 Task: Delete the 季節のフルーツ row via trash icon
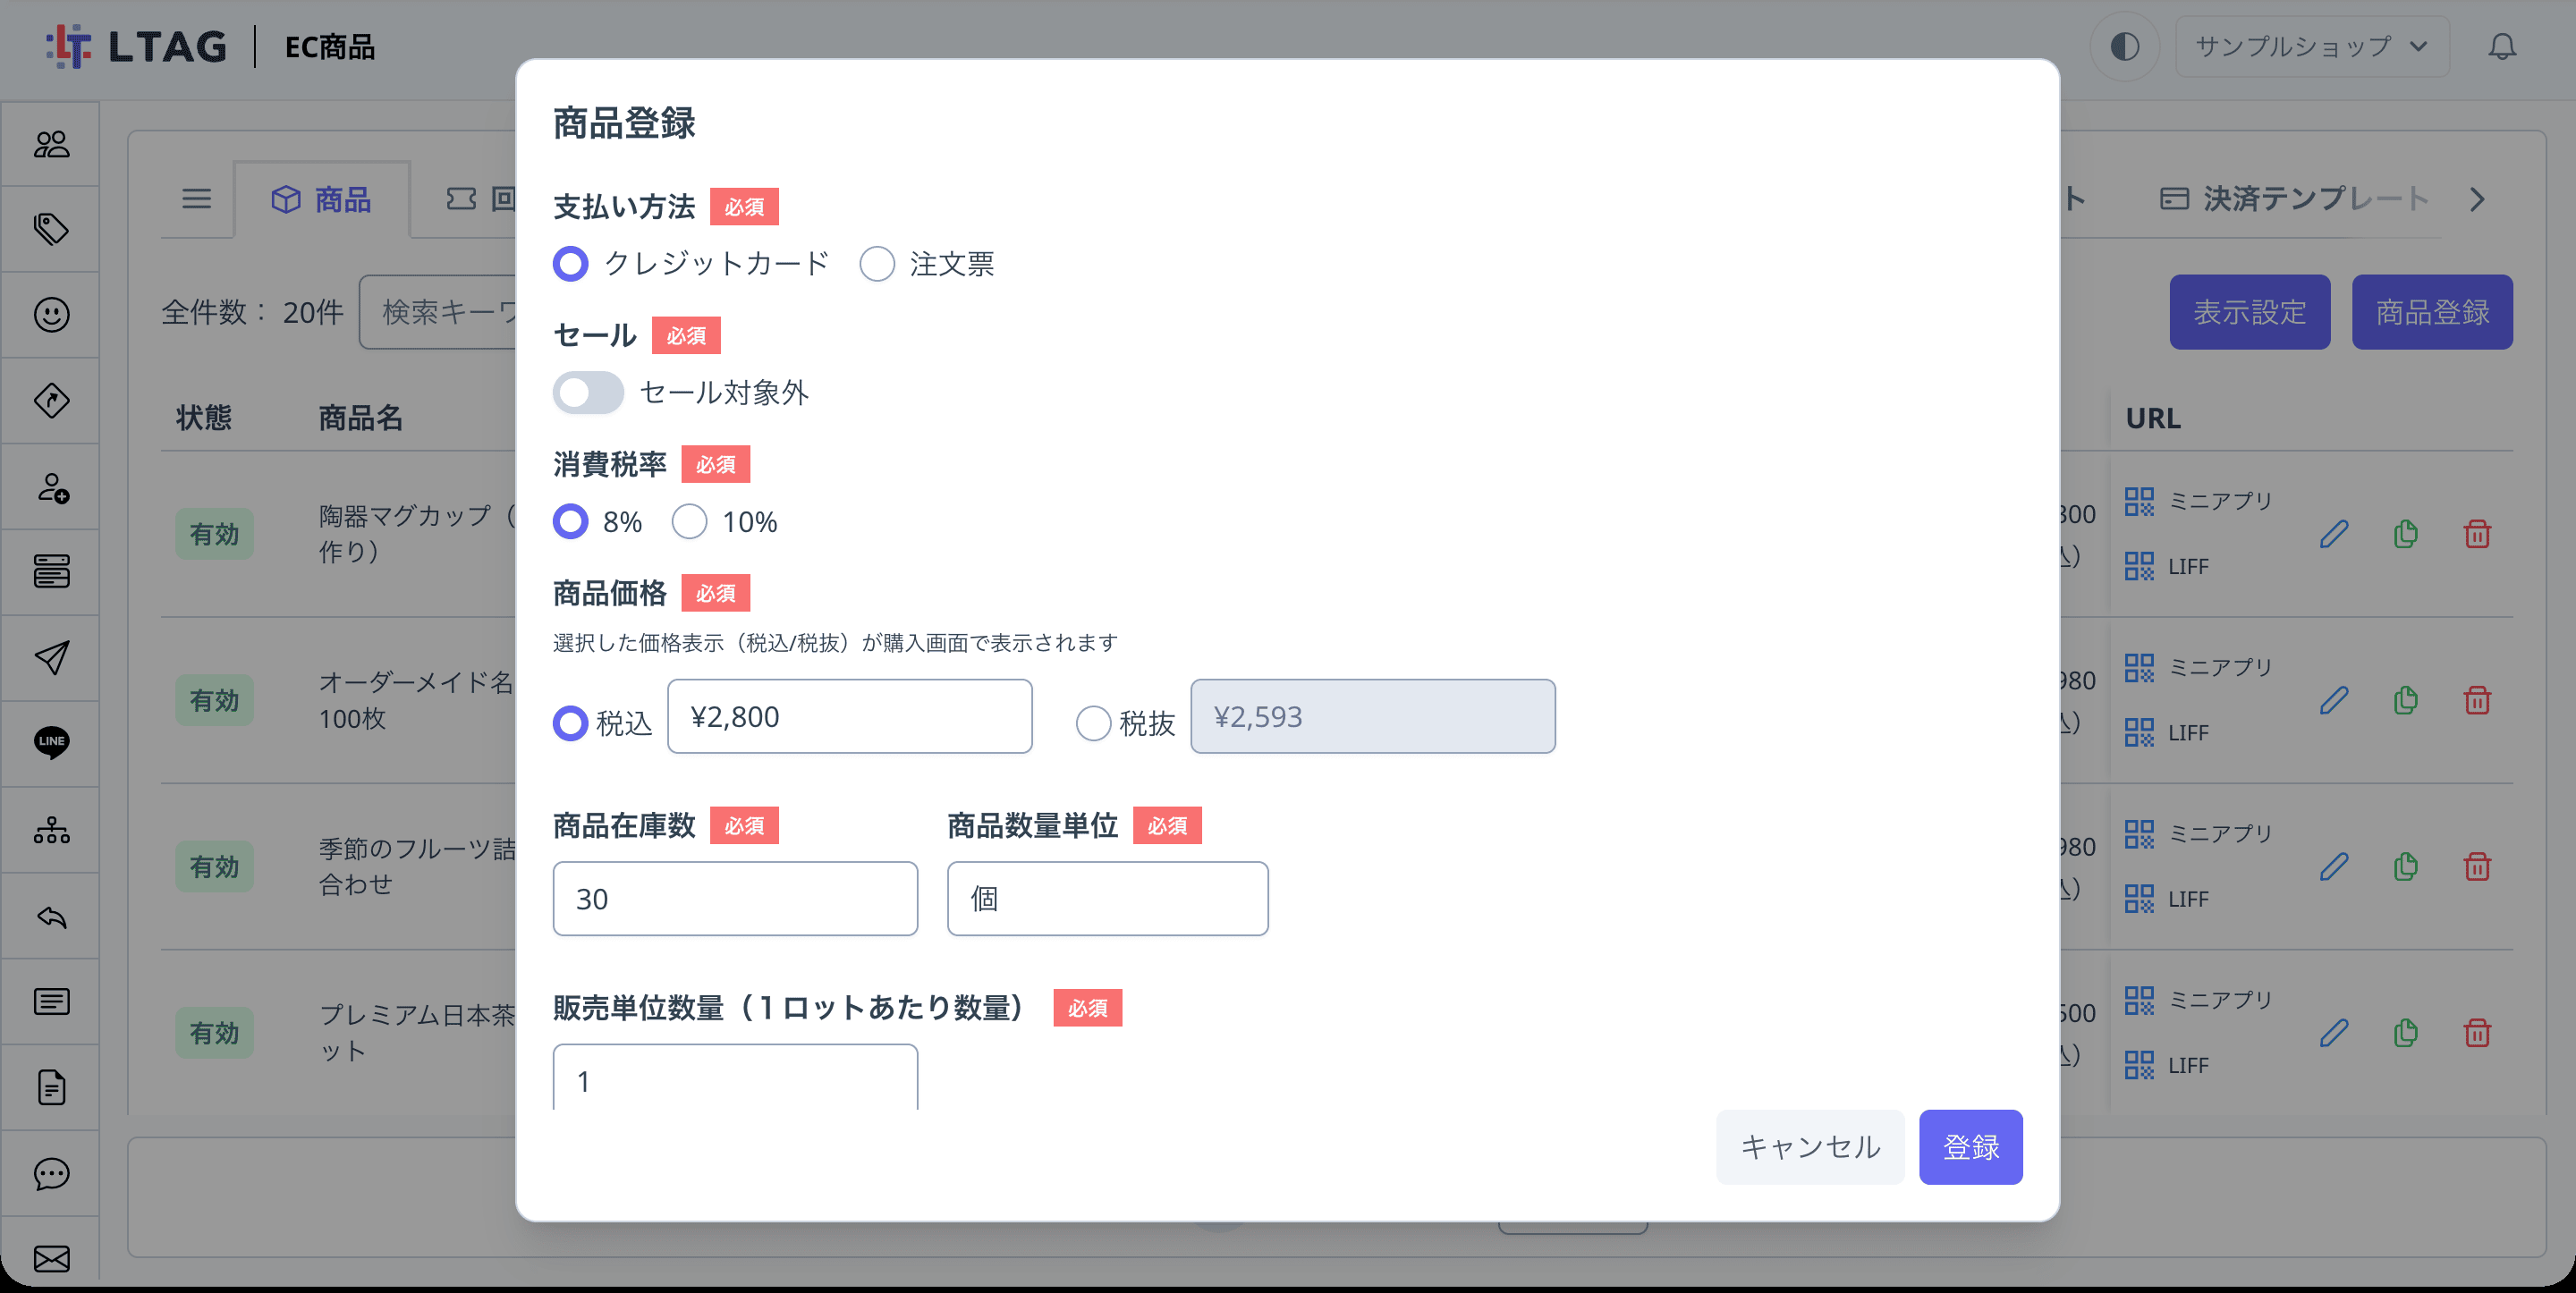2477,866
